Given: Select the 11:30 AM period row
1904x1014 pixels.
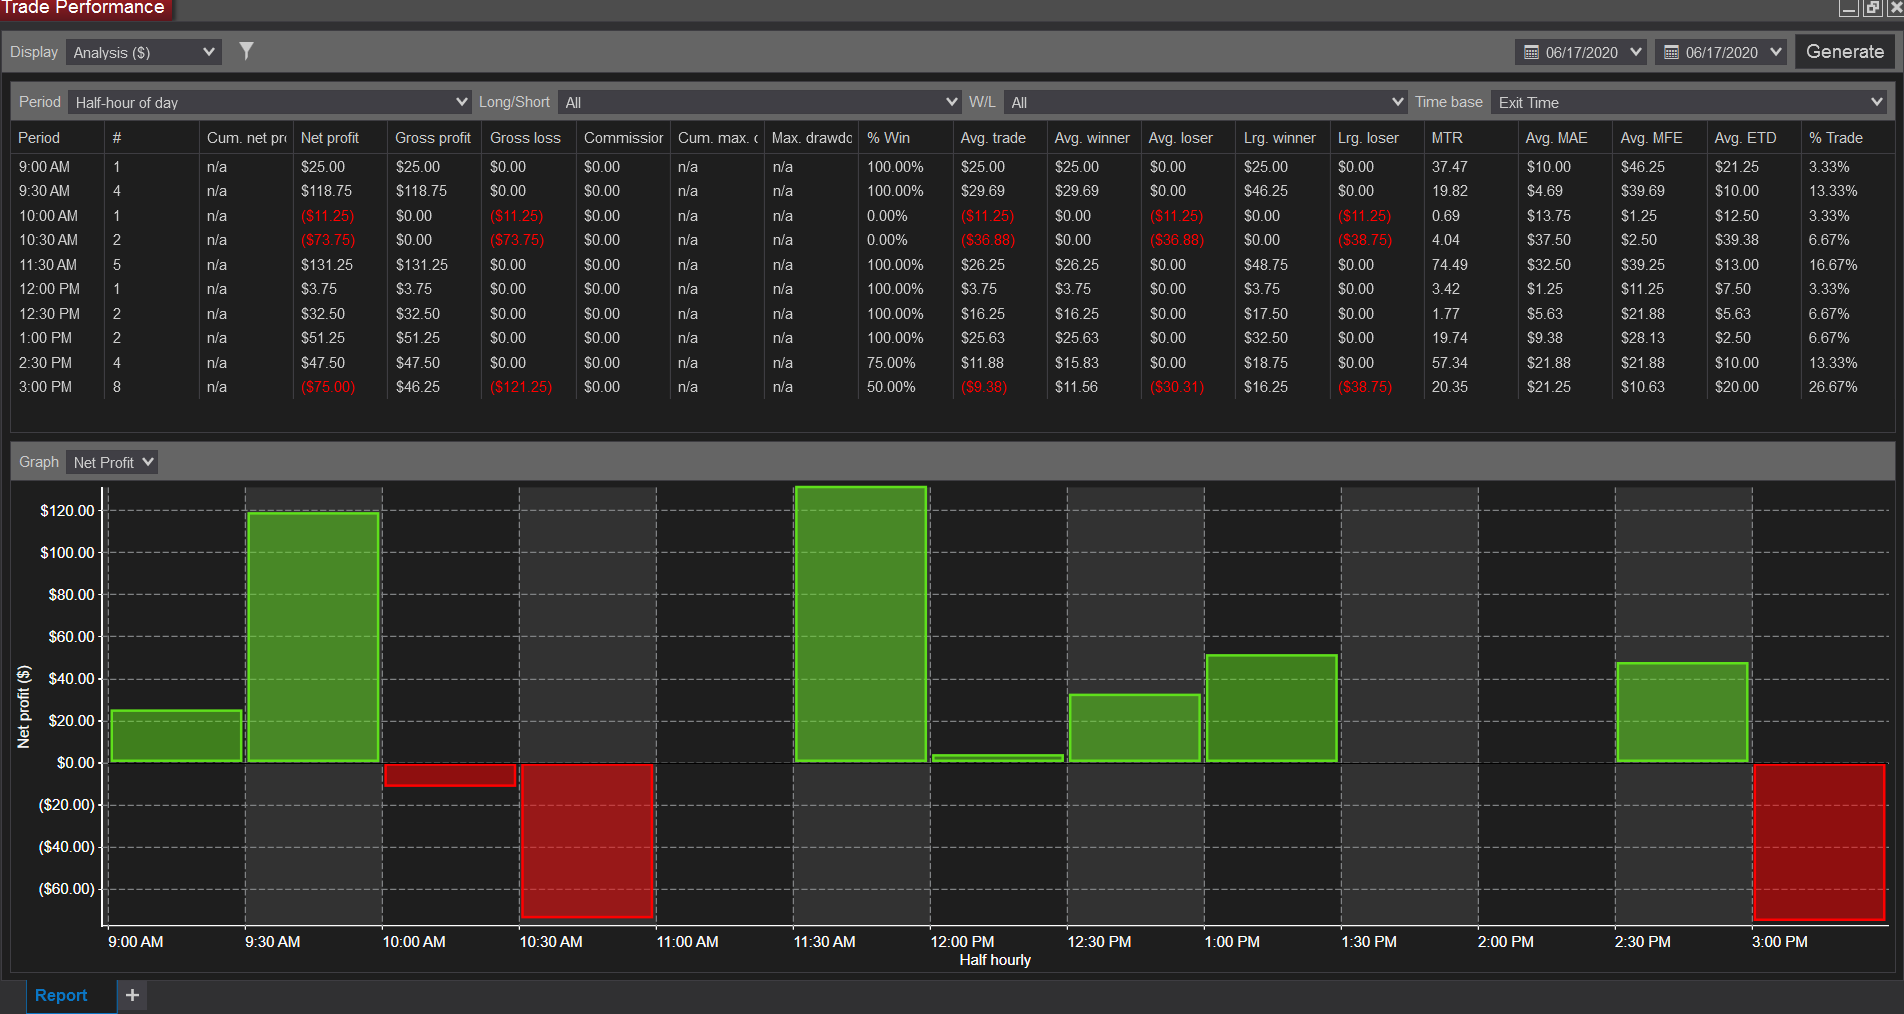Looking at the screenshot, I should point(952,265).
